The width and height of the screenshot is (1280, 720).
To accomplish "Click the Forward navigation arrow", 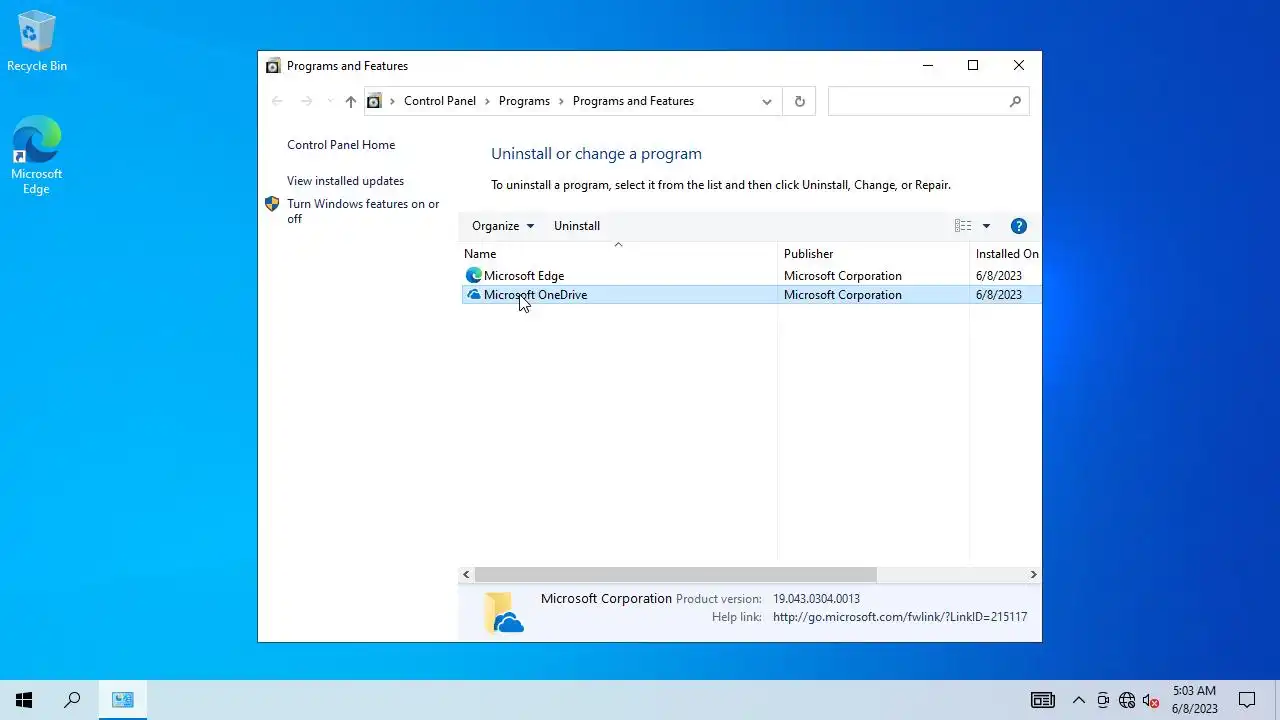I will click(307, 101).
